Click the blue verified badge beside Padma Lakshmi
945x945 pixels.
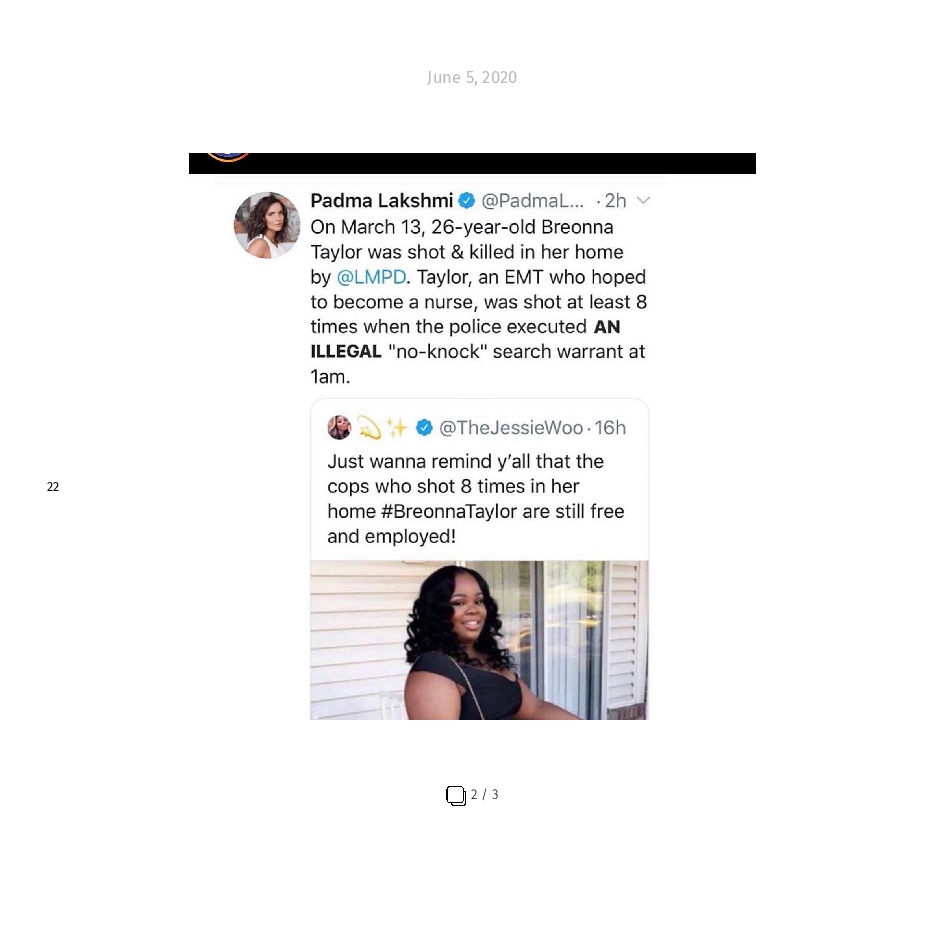[466, 200]
